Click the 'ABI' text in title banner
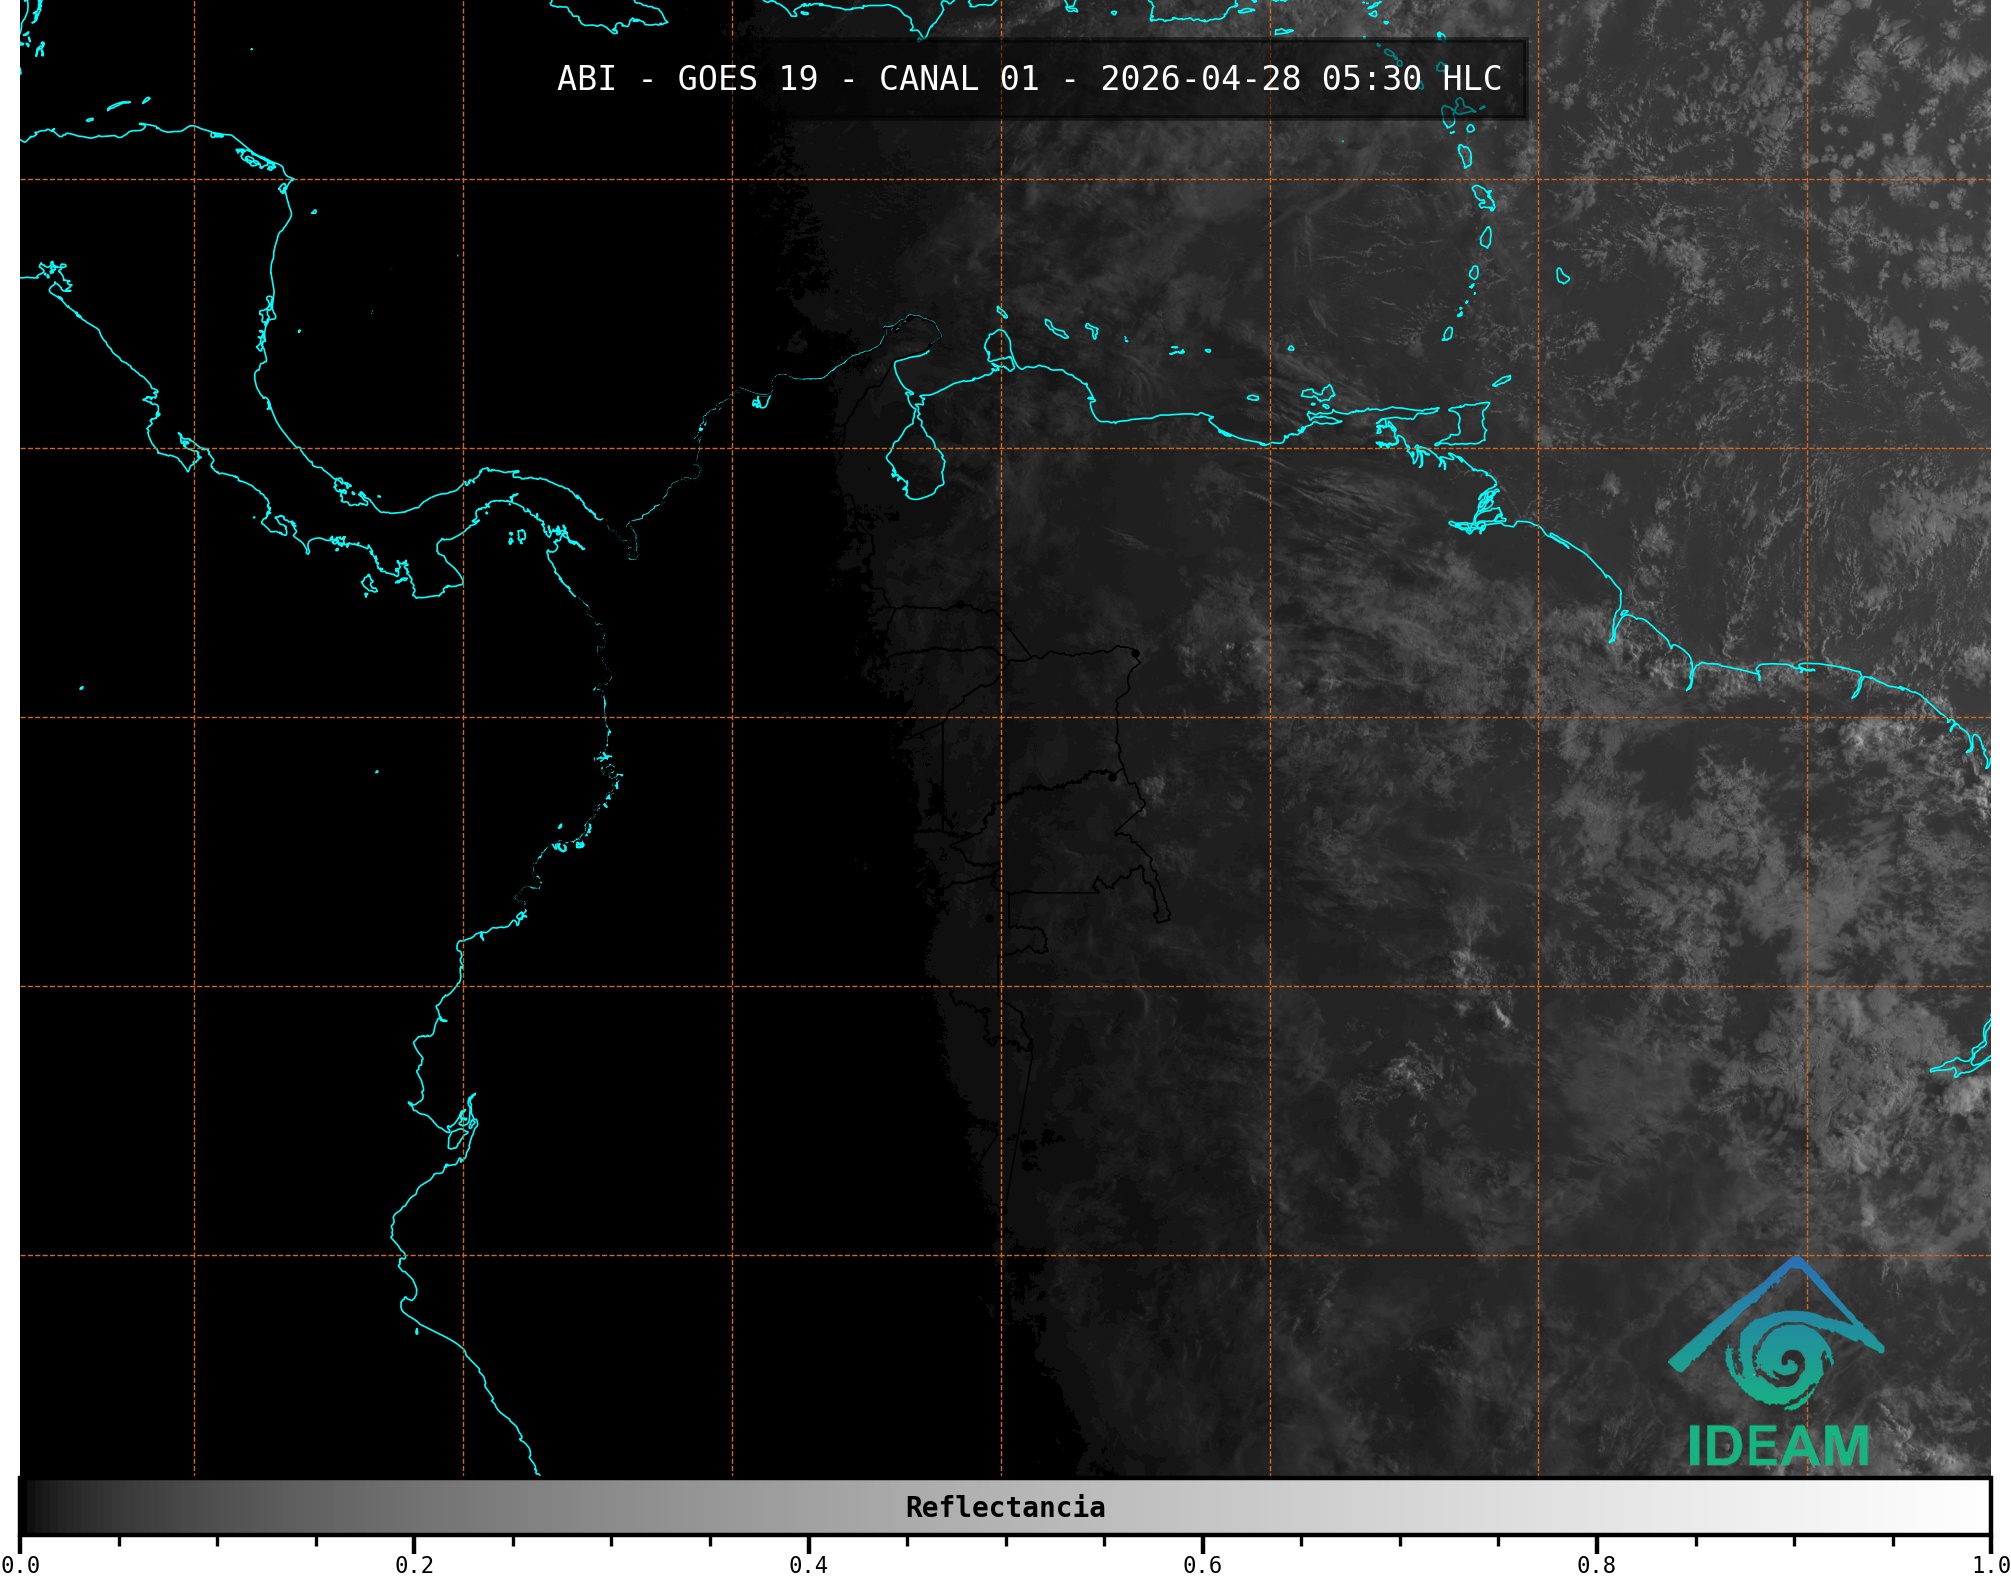Viewport: 2011px width, 1577px height. 586,78
